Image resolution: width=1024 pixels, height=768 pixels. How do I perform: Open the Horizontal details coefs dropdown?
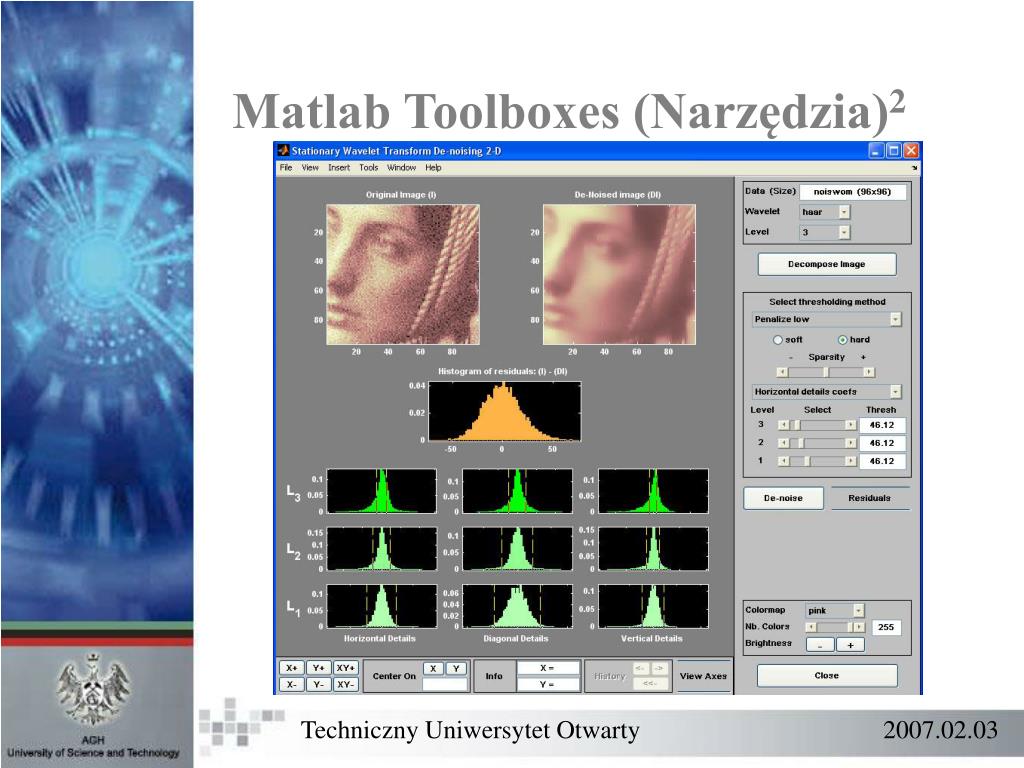click(827, 392)
